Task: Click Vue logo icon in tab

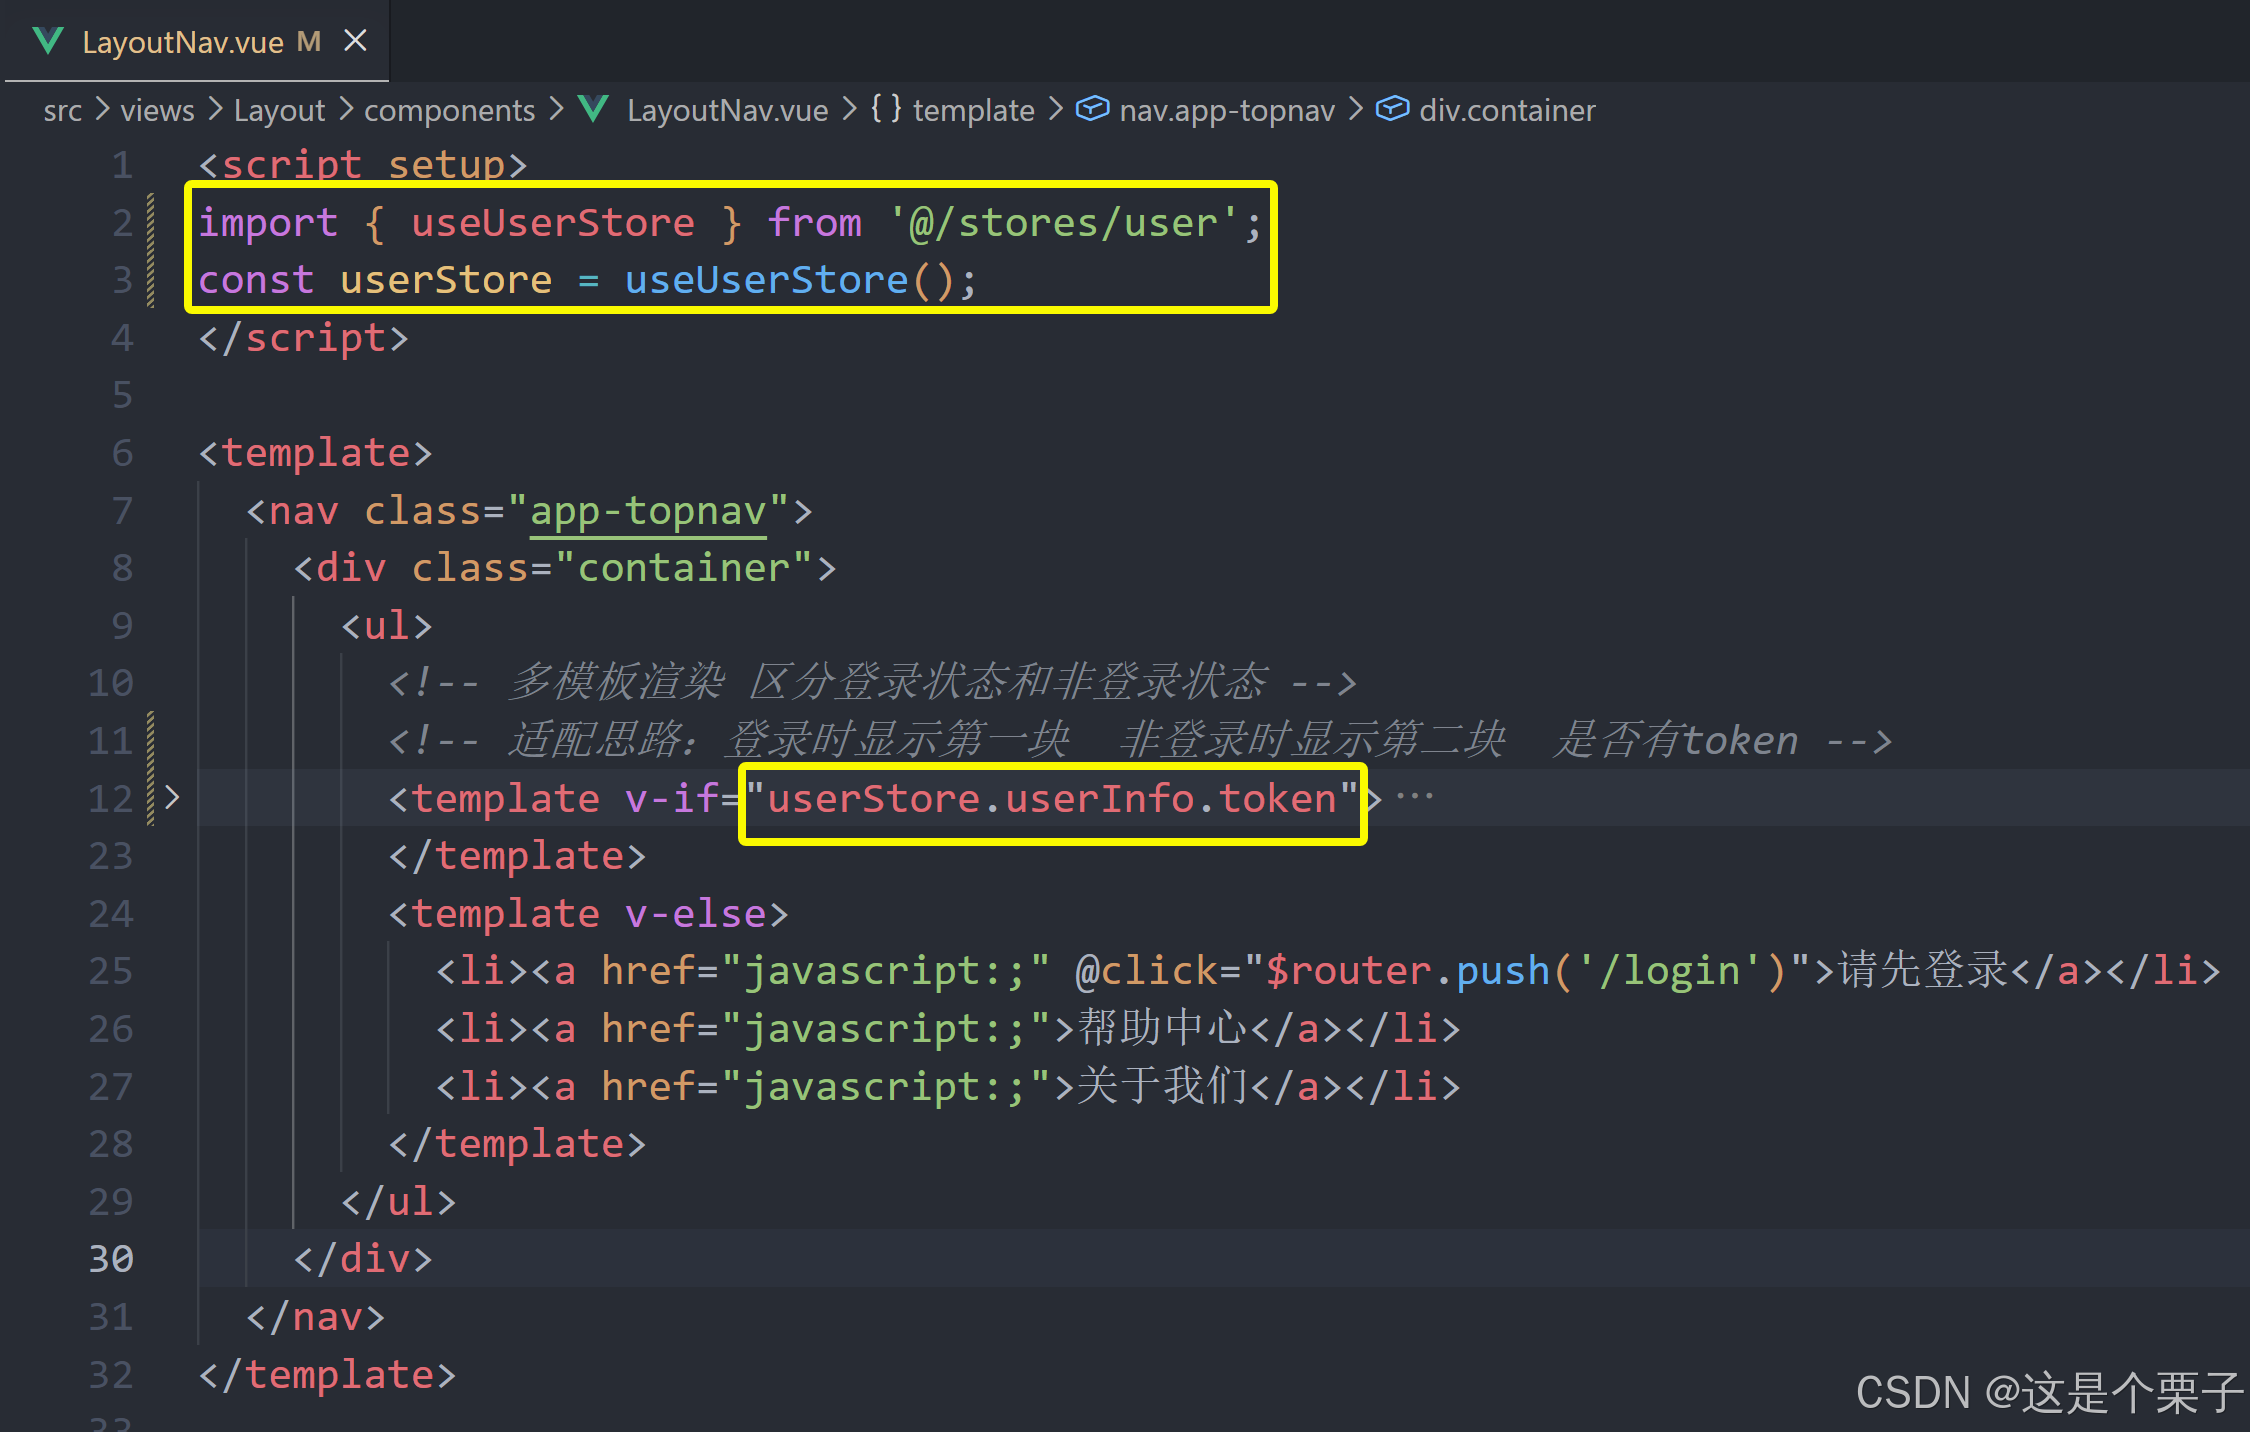Action: click(x=47, y=41)
